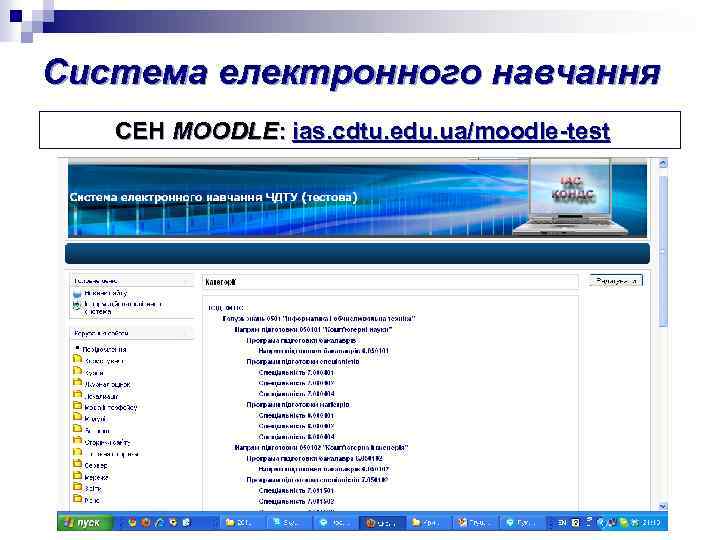Switch to the first folder taskbar button

click(243, 523)
